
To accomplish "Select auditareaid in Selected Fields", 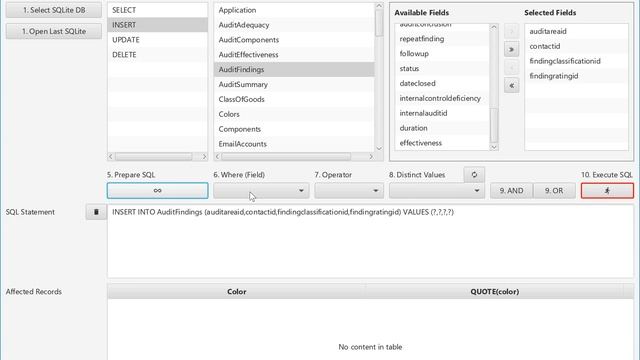I will click(576, 31).
